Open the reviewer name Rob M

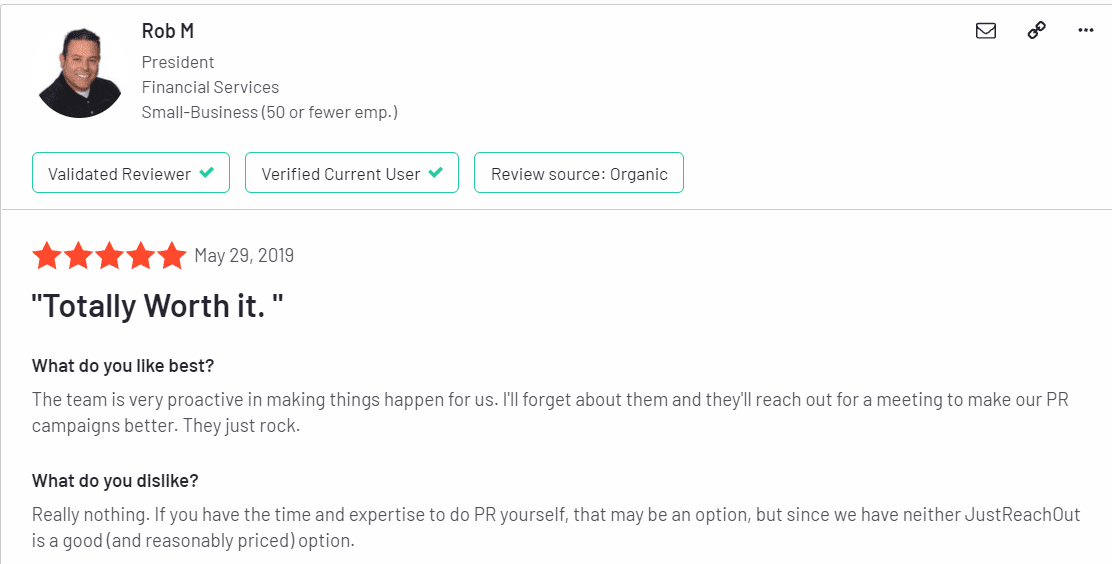167,31
